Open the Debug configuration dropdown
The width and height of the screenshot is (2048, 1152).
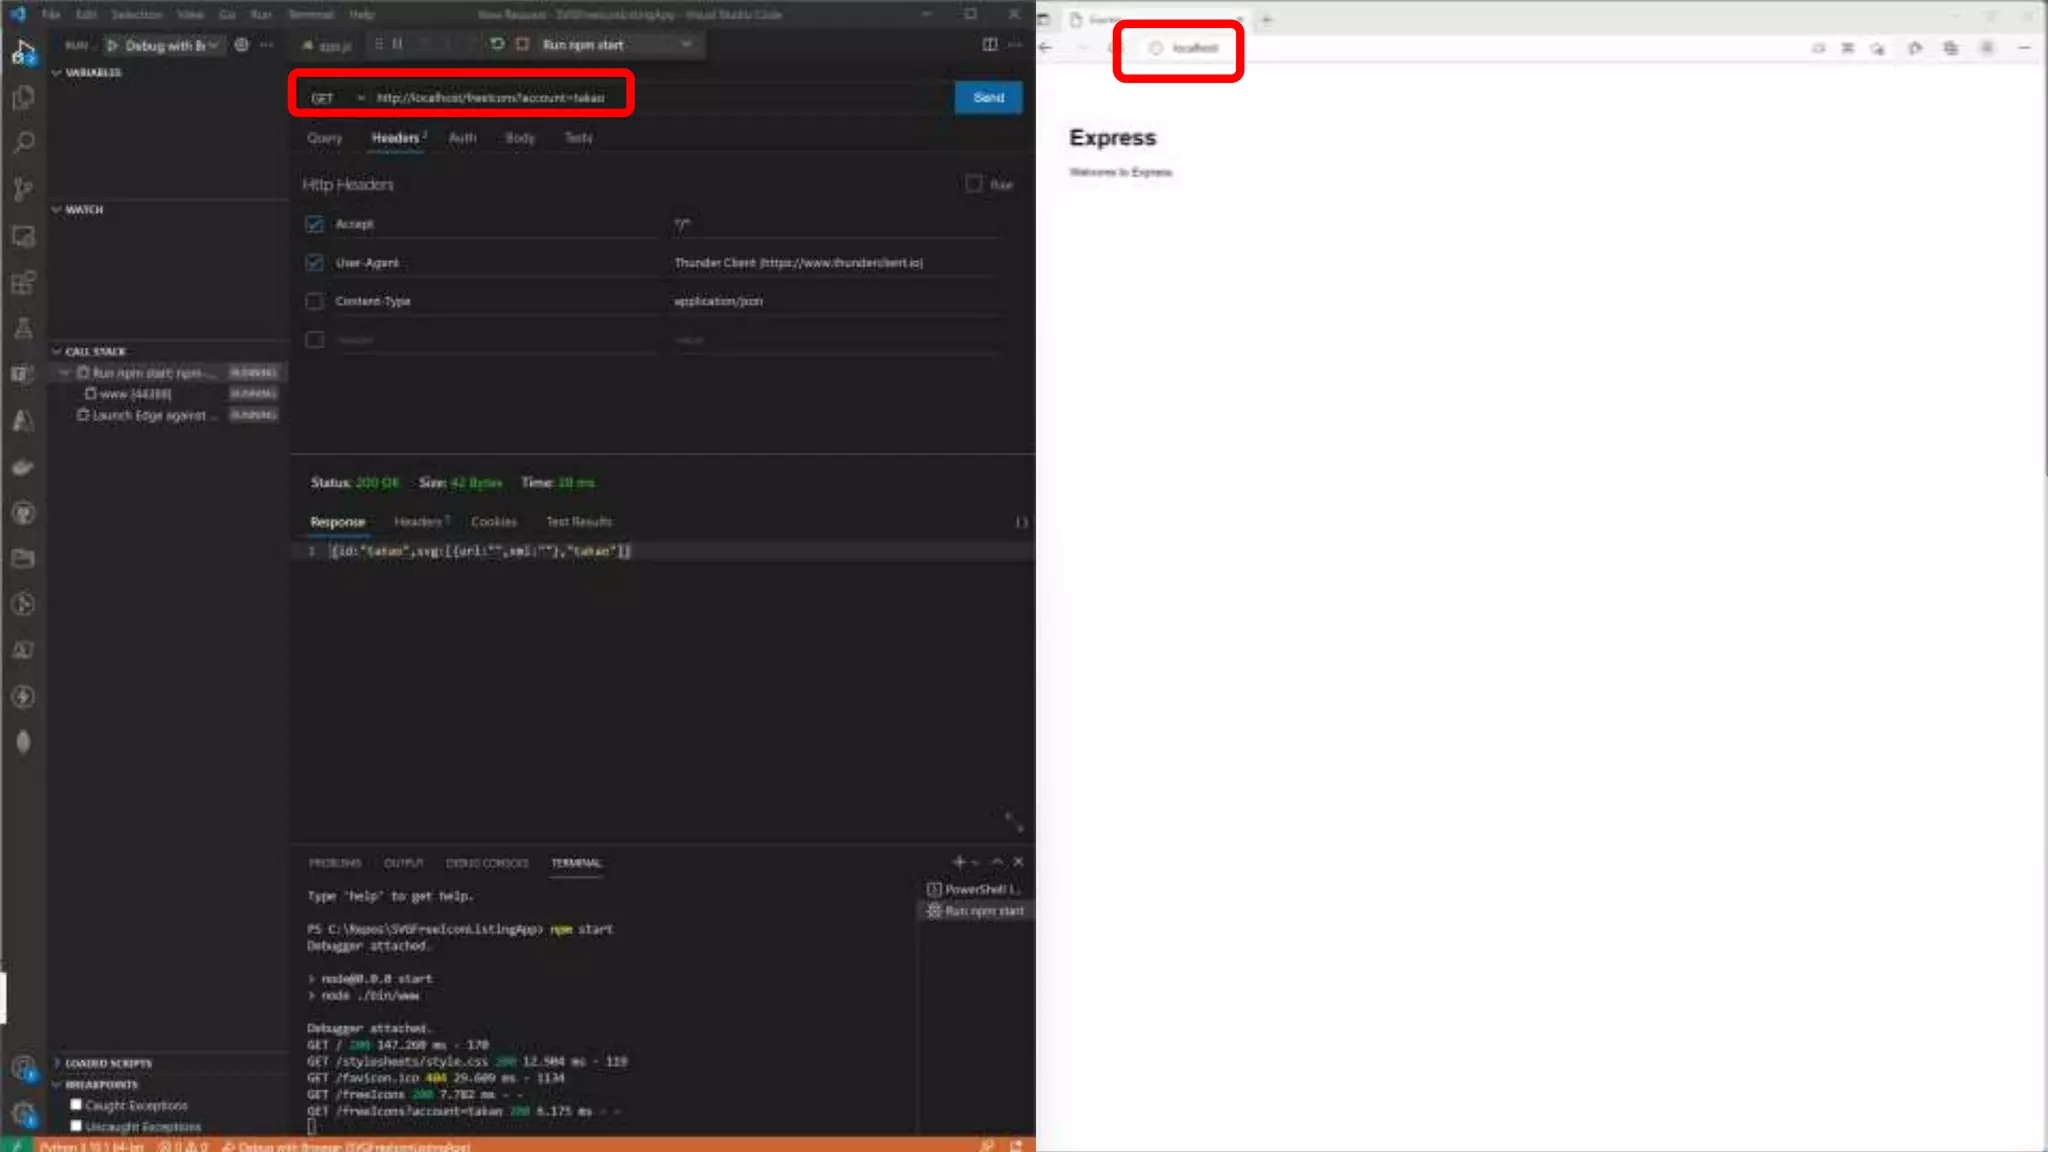click(x=168, y=45)
